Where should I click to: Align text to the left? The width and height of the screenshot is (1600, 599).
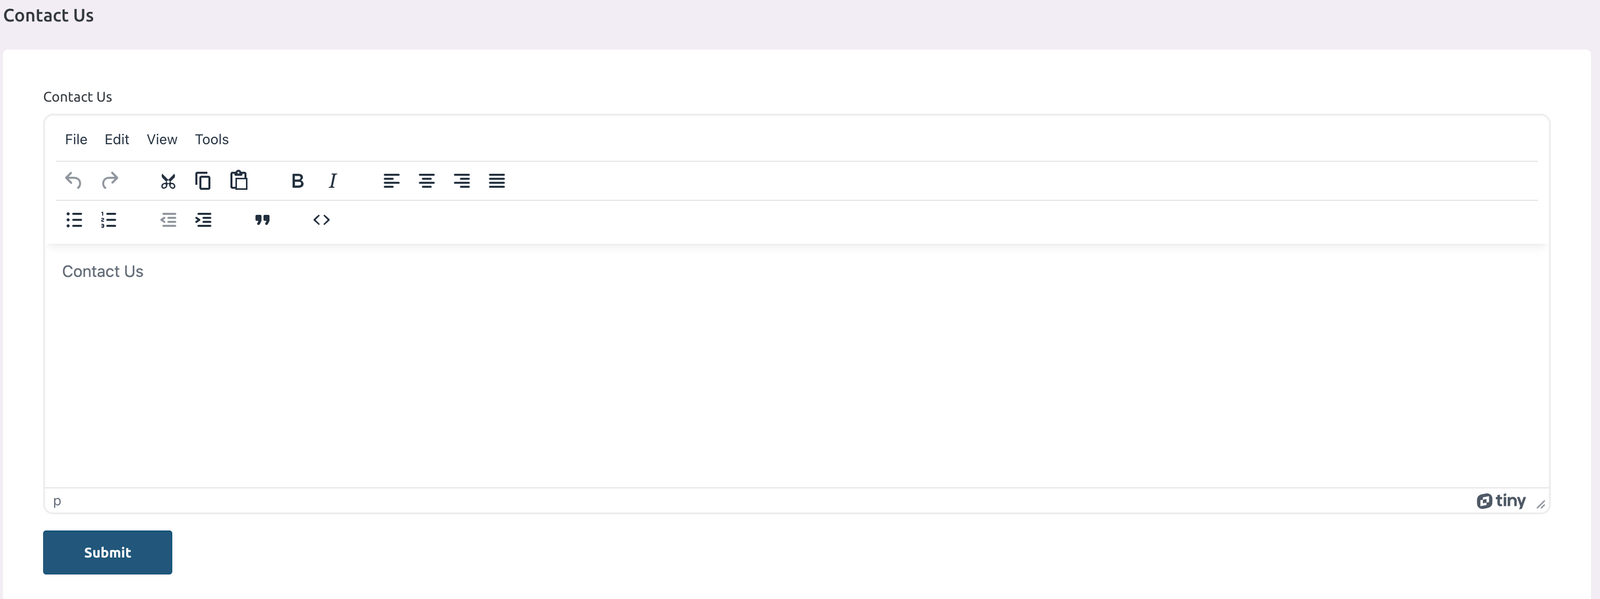tap(391, 181)
